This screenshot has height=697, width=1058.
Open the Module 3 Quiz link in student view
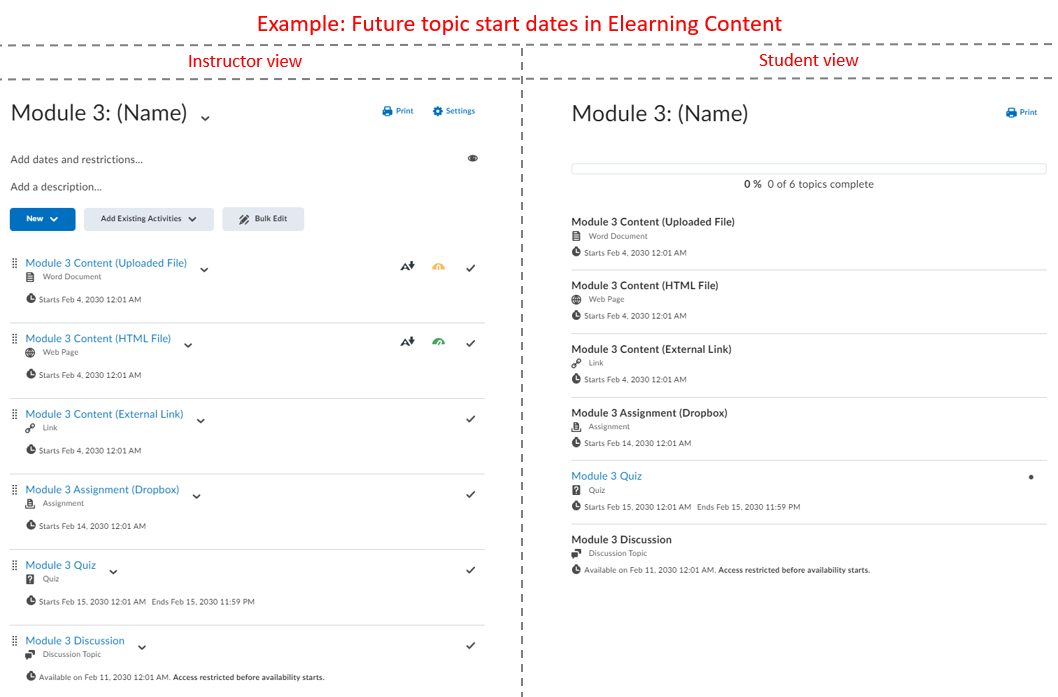coord(606,475)
